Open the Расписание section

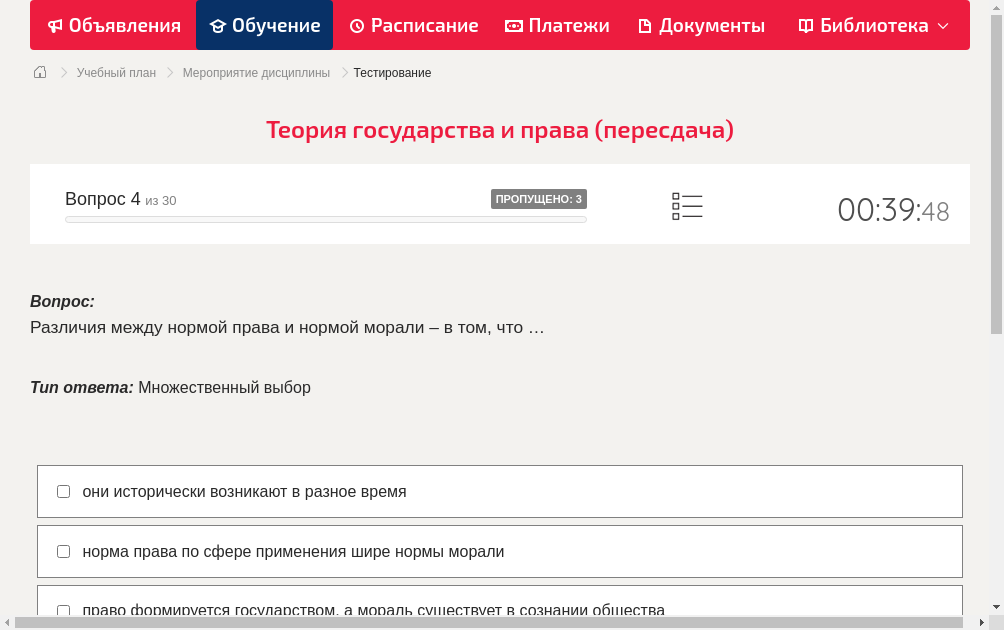click(414, 25)
